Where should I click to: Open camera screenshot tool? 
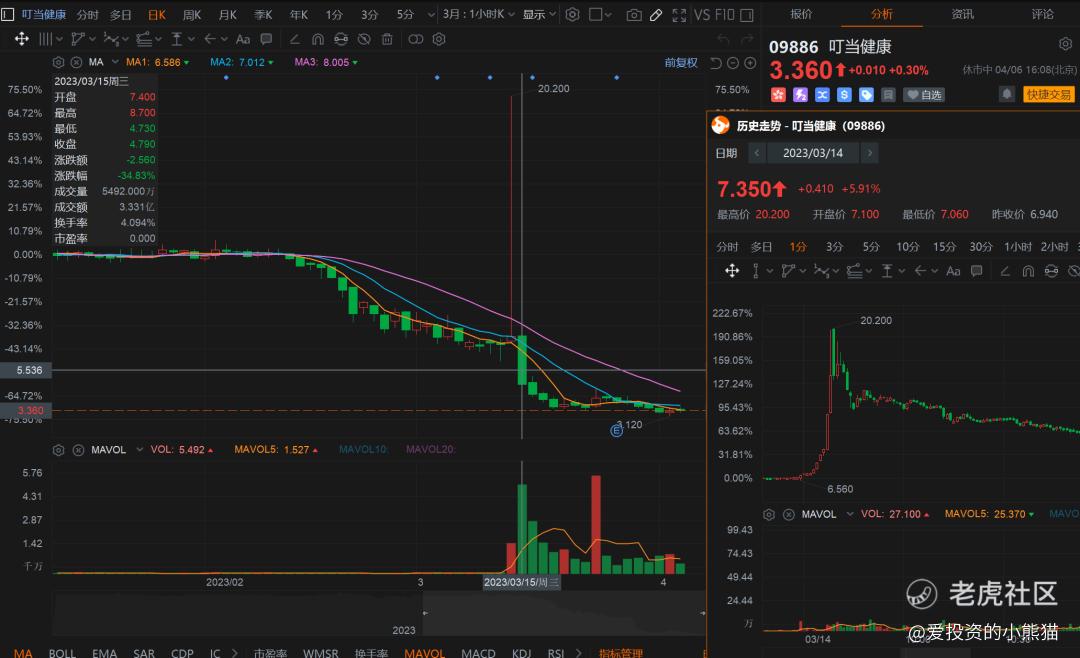click(634, 14)
